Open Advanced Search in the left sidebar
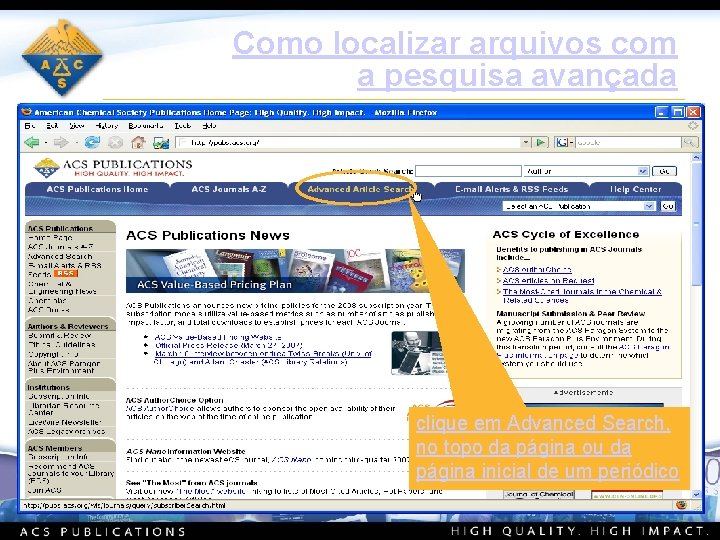720x540 pixels. pyautogui.click(x=60, y=256)
